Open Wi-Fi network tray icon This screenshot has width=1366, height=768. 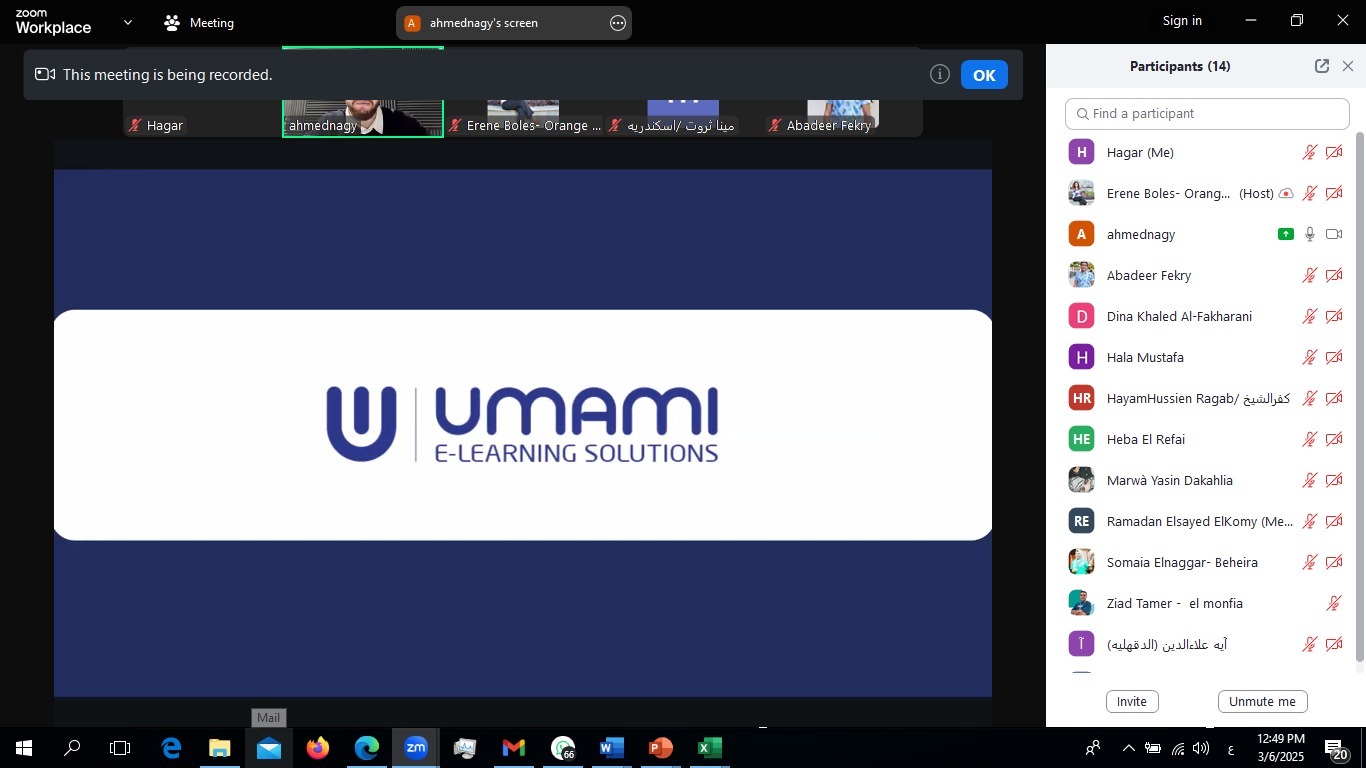click(x=1178, y=748)
